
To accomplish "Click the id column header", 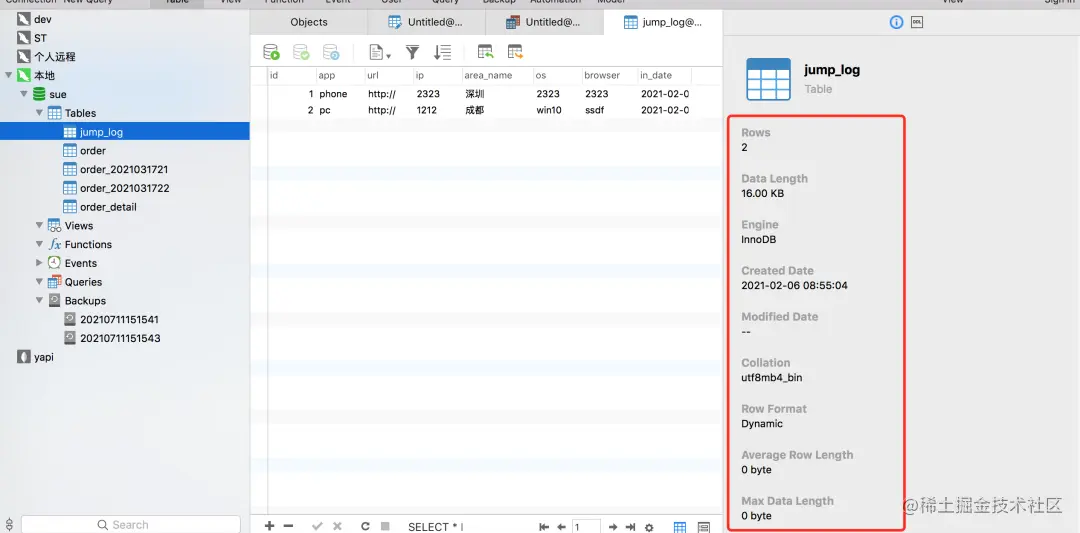I will point(292,75).
